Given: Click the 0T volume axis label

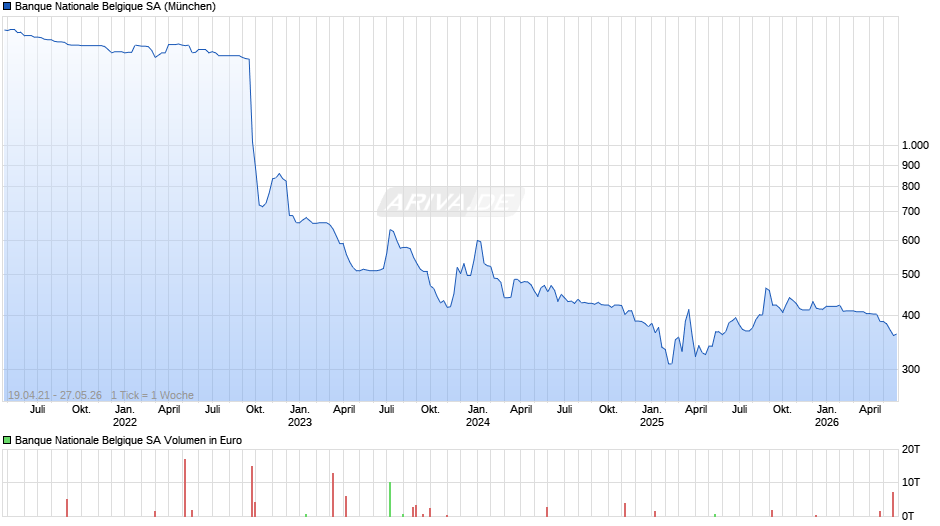Looking at the screenshot, I should coord(908,516).
